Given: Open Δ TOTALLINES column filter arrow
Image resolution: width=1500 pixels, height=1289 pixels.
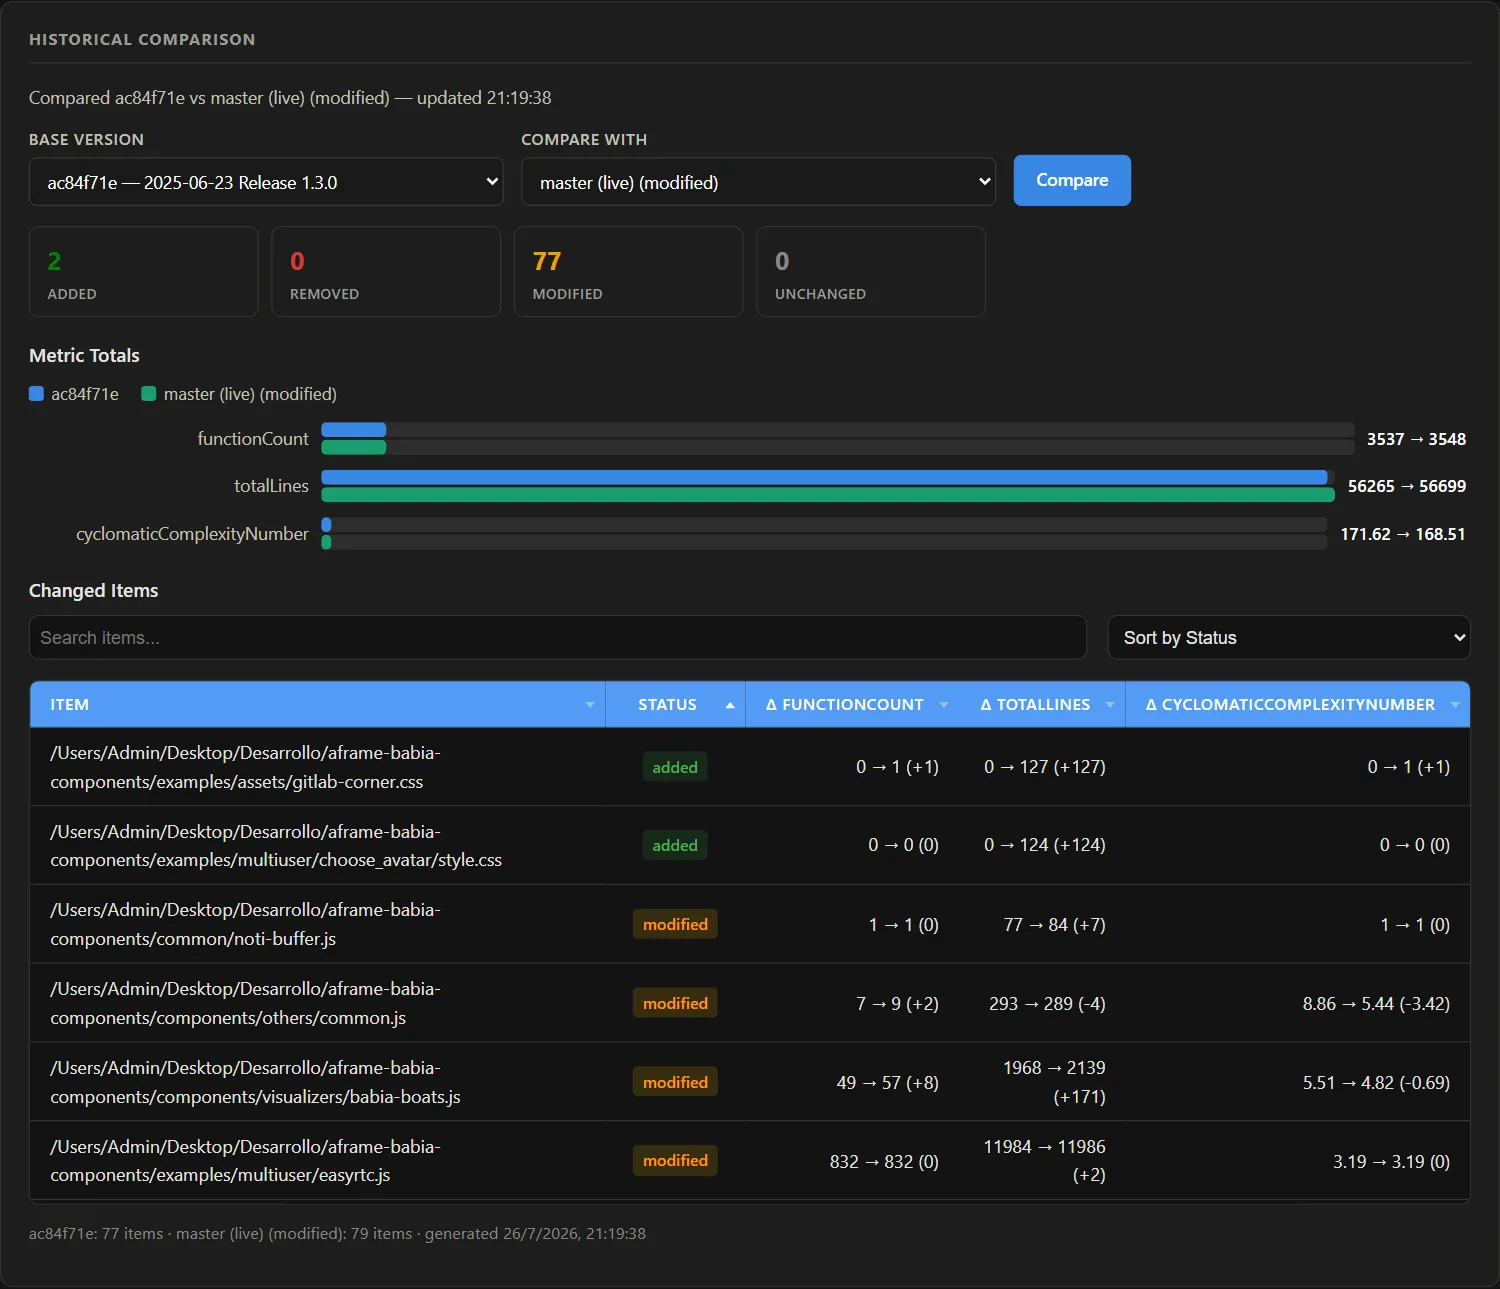Looking at the screenshot, I should pos(1110,705).
